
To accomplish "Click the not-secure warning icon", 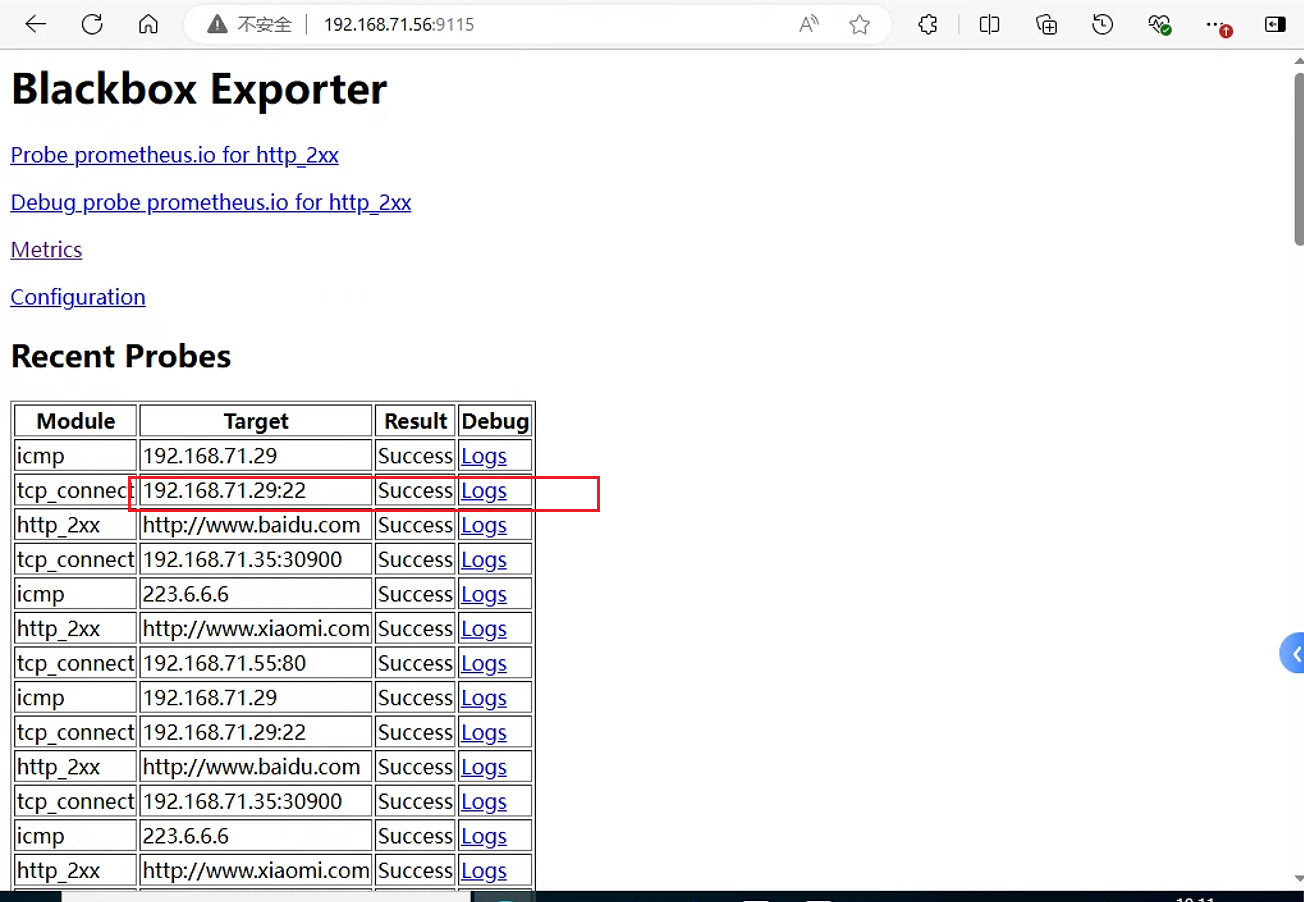I will 217,25.
